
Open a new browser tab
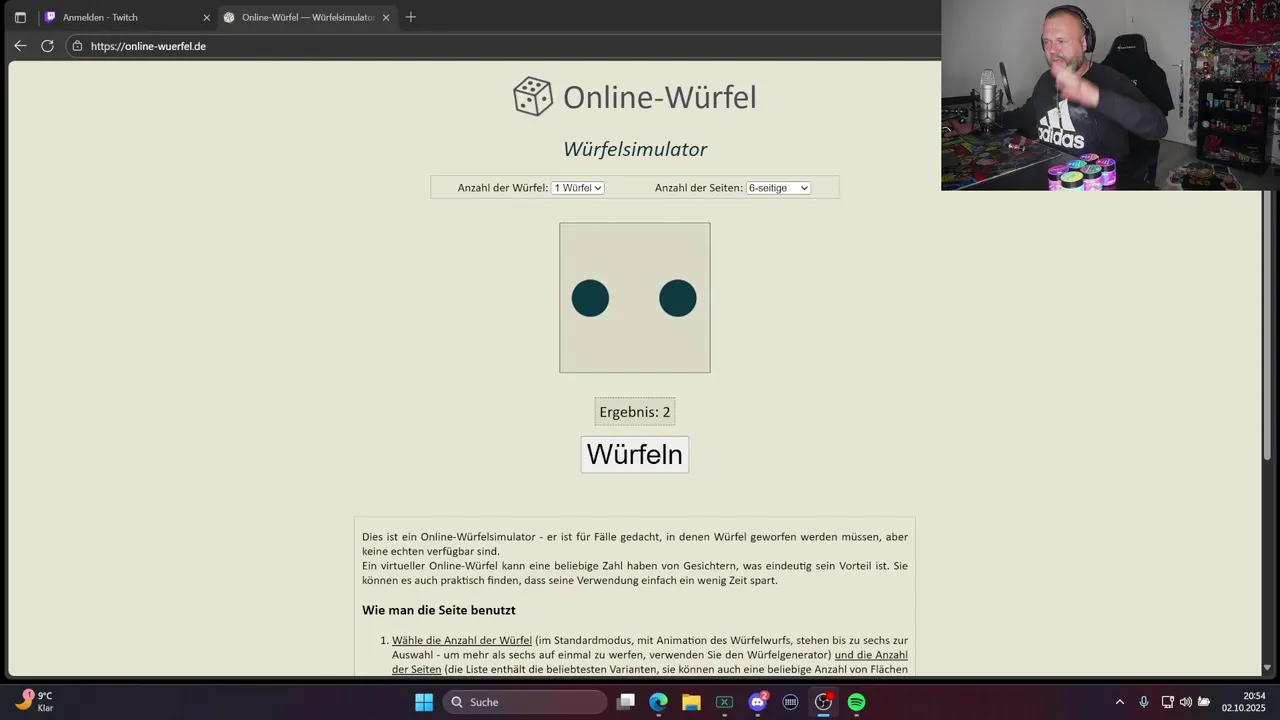[410, 17]
